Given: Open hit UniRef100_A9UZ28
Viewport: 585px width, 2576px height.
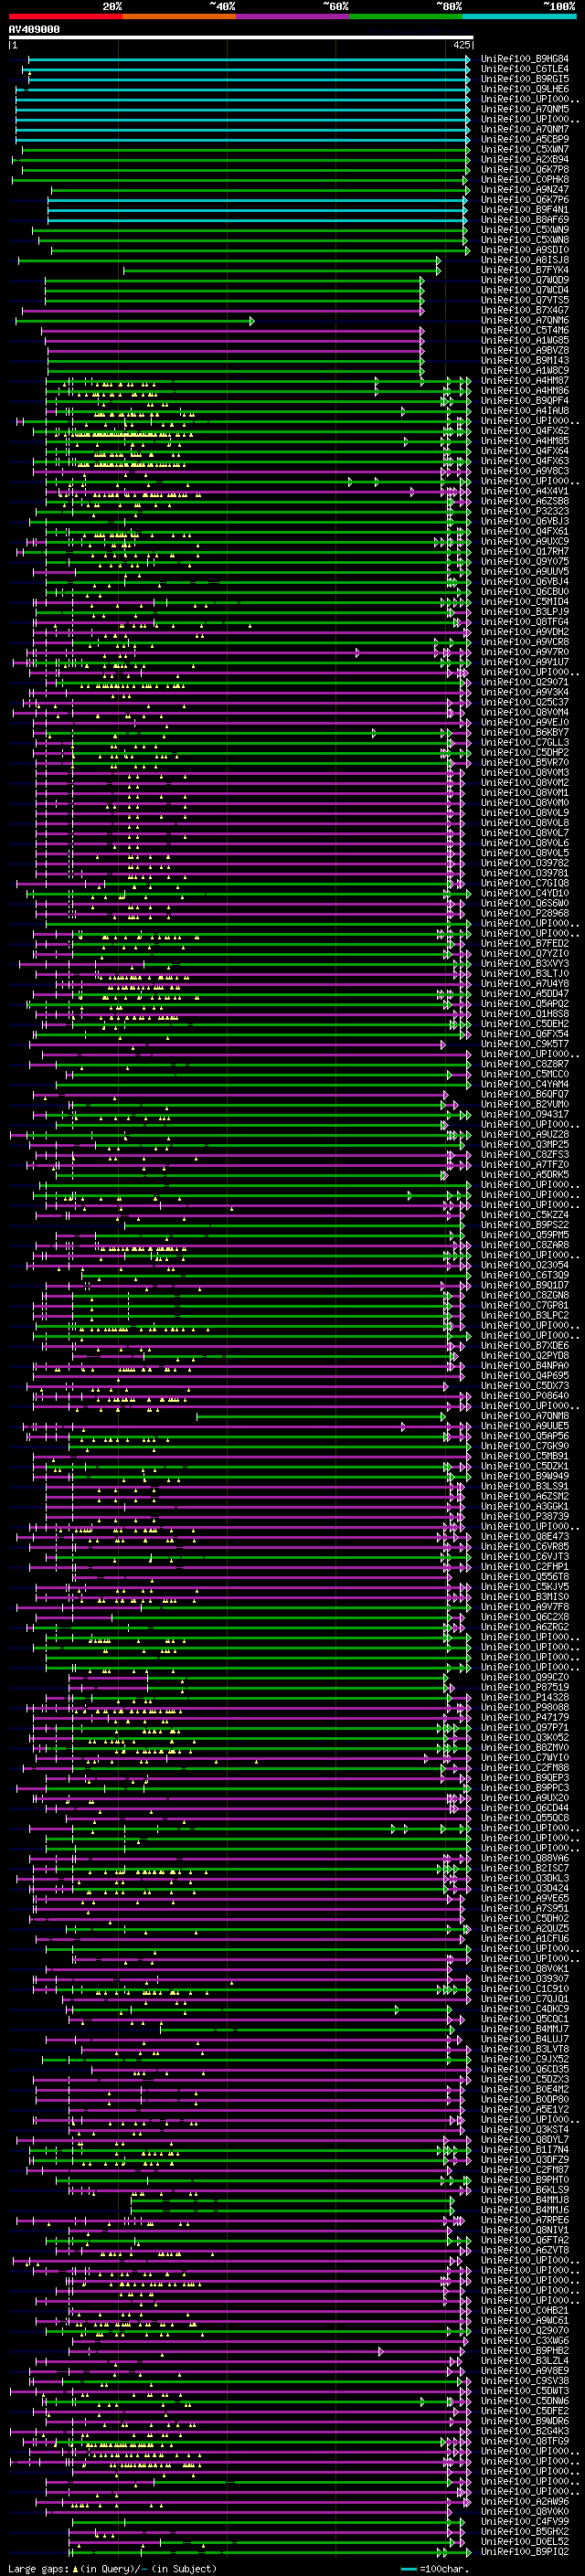Looking at the screenshot, I should 524,1134.
